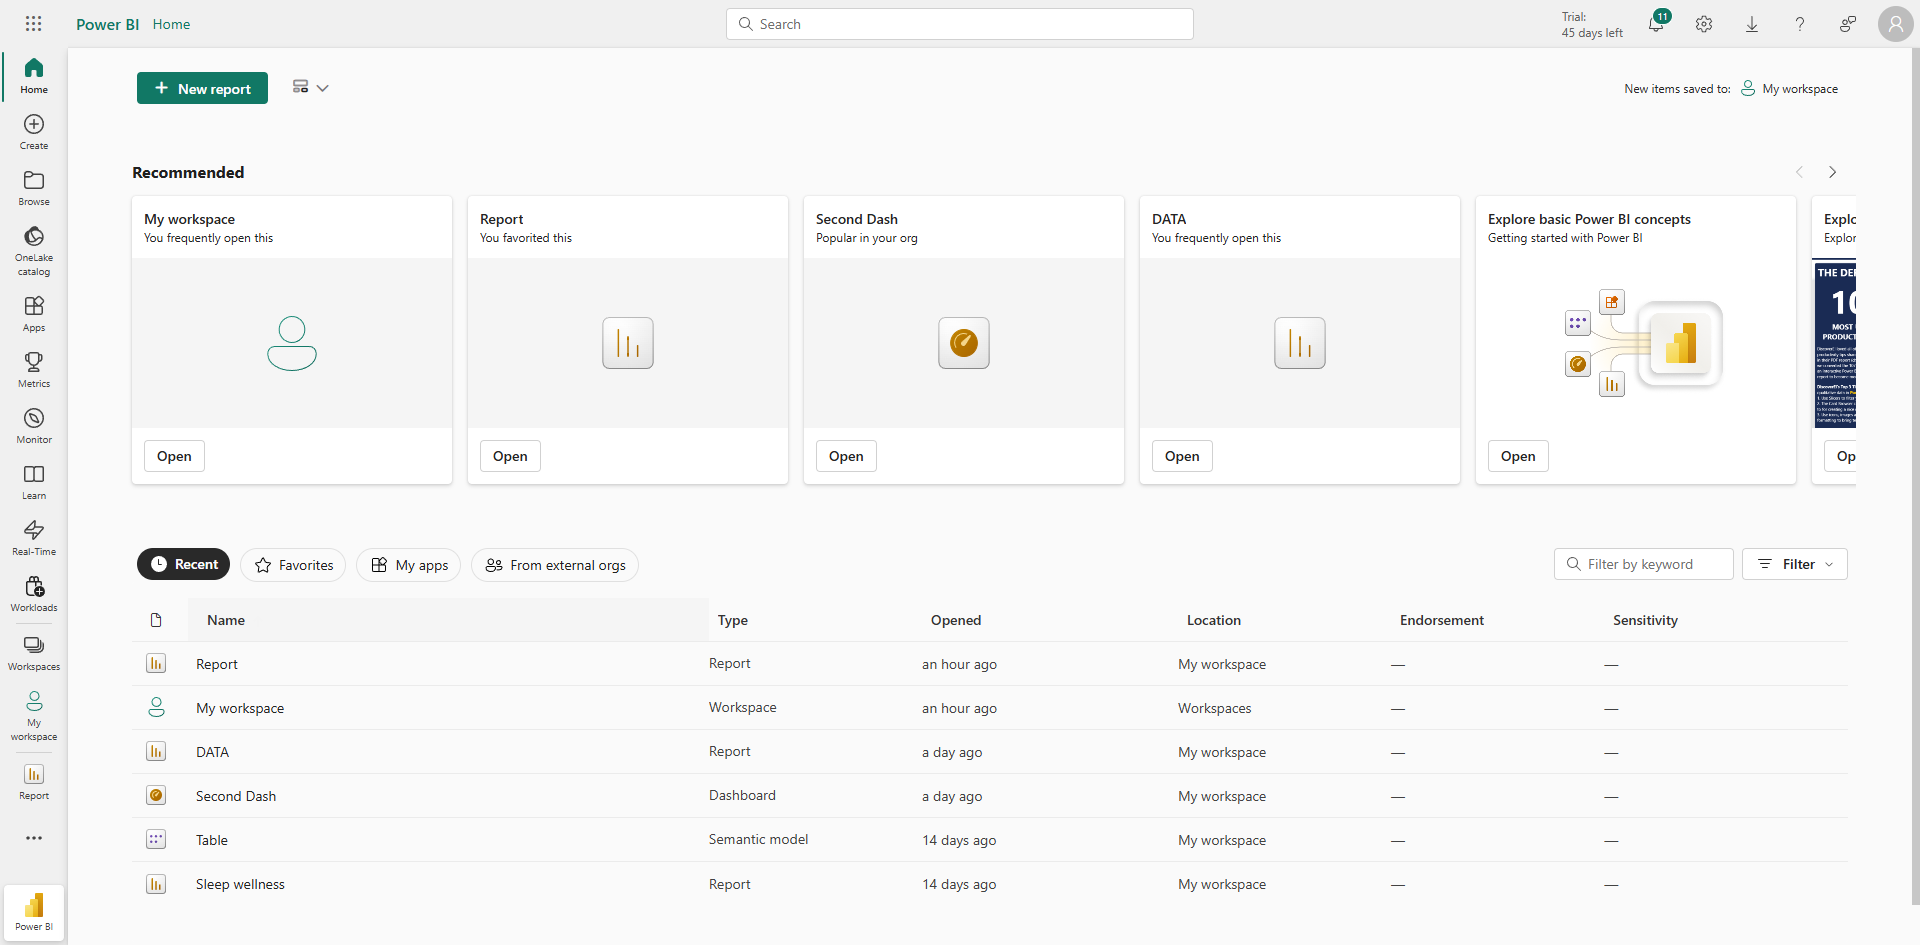
Task: Open the Sleep wellness report row
Action: (240, 884)
